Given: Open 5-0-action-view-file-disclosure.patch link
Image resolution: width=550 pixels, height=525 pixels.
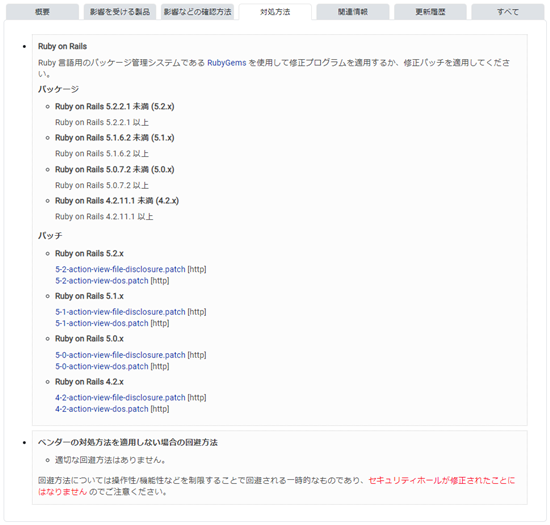Looking at the screenshot, I should pyautogui.click(x=120, y=355).
